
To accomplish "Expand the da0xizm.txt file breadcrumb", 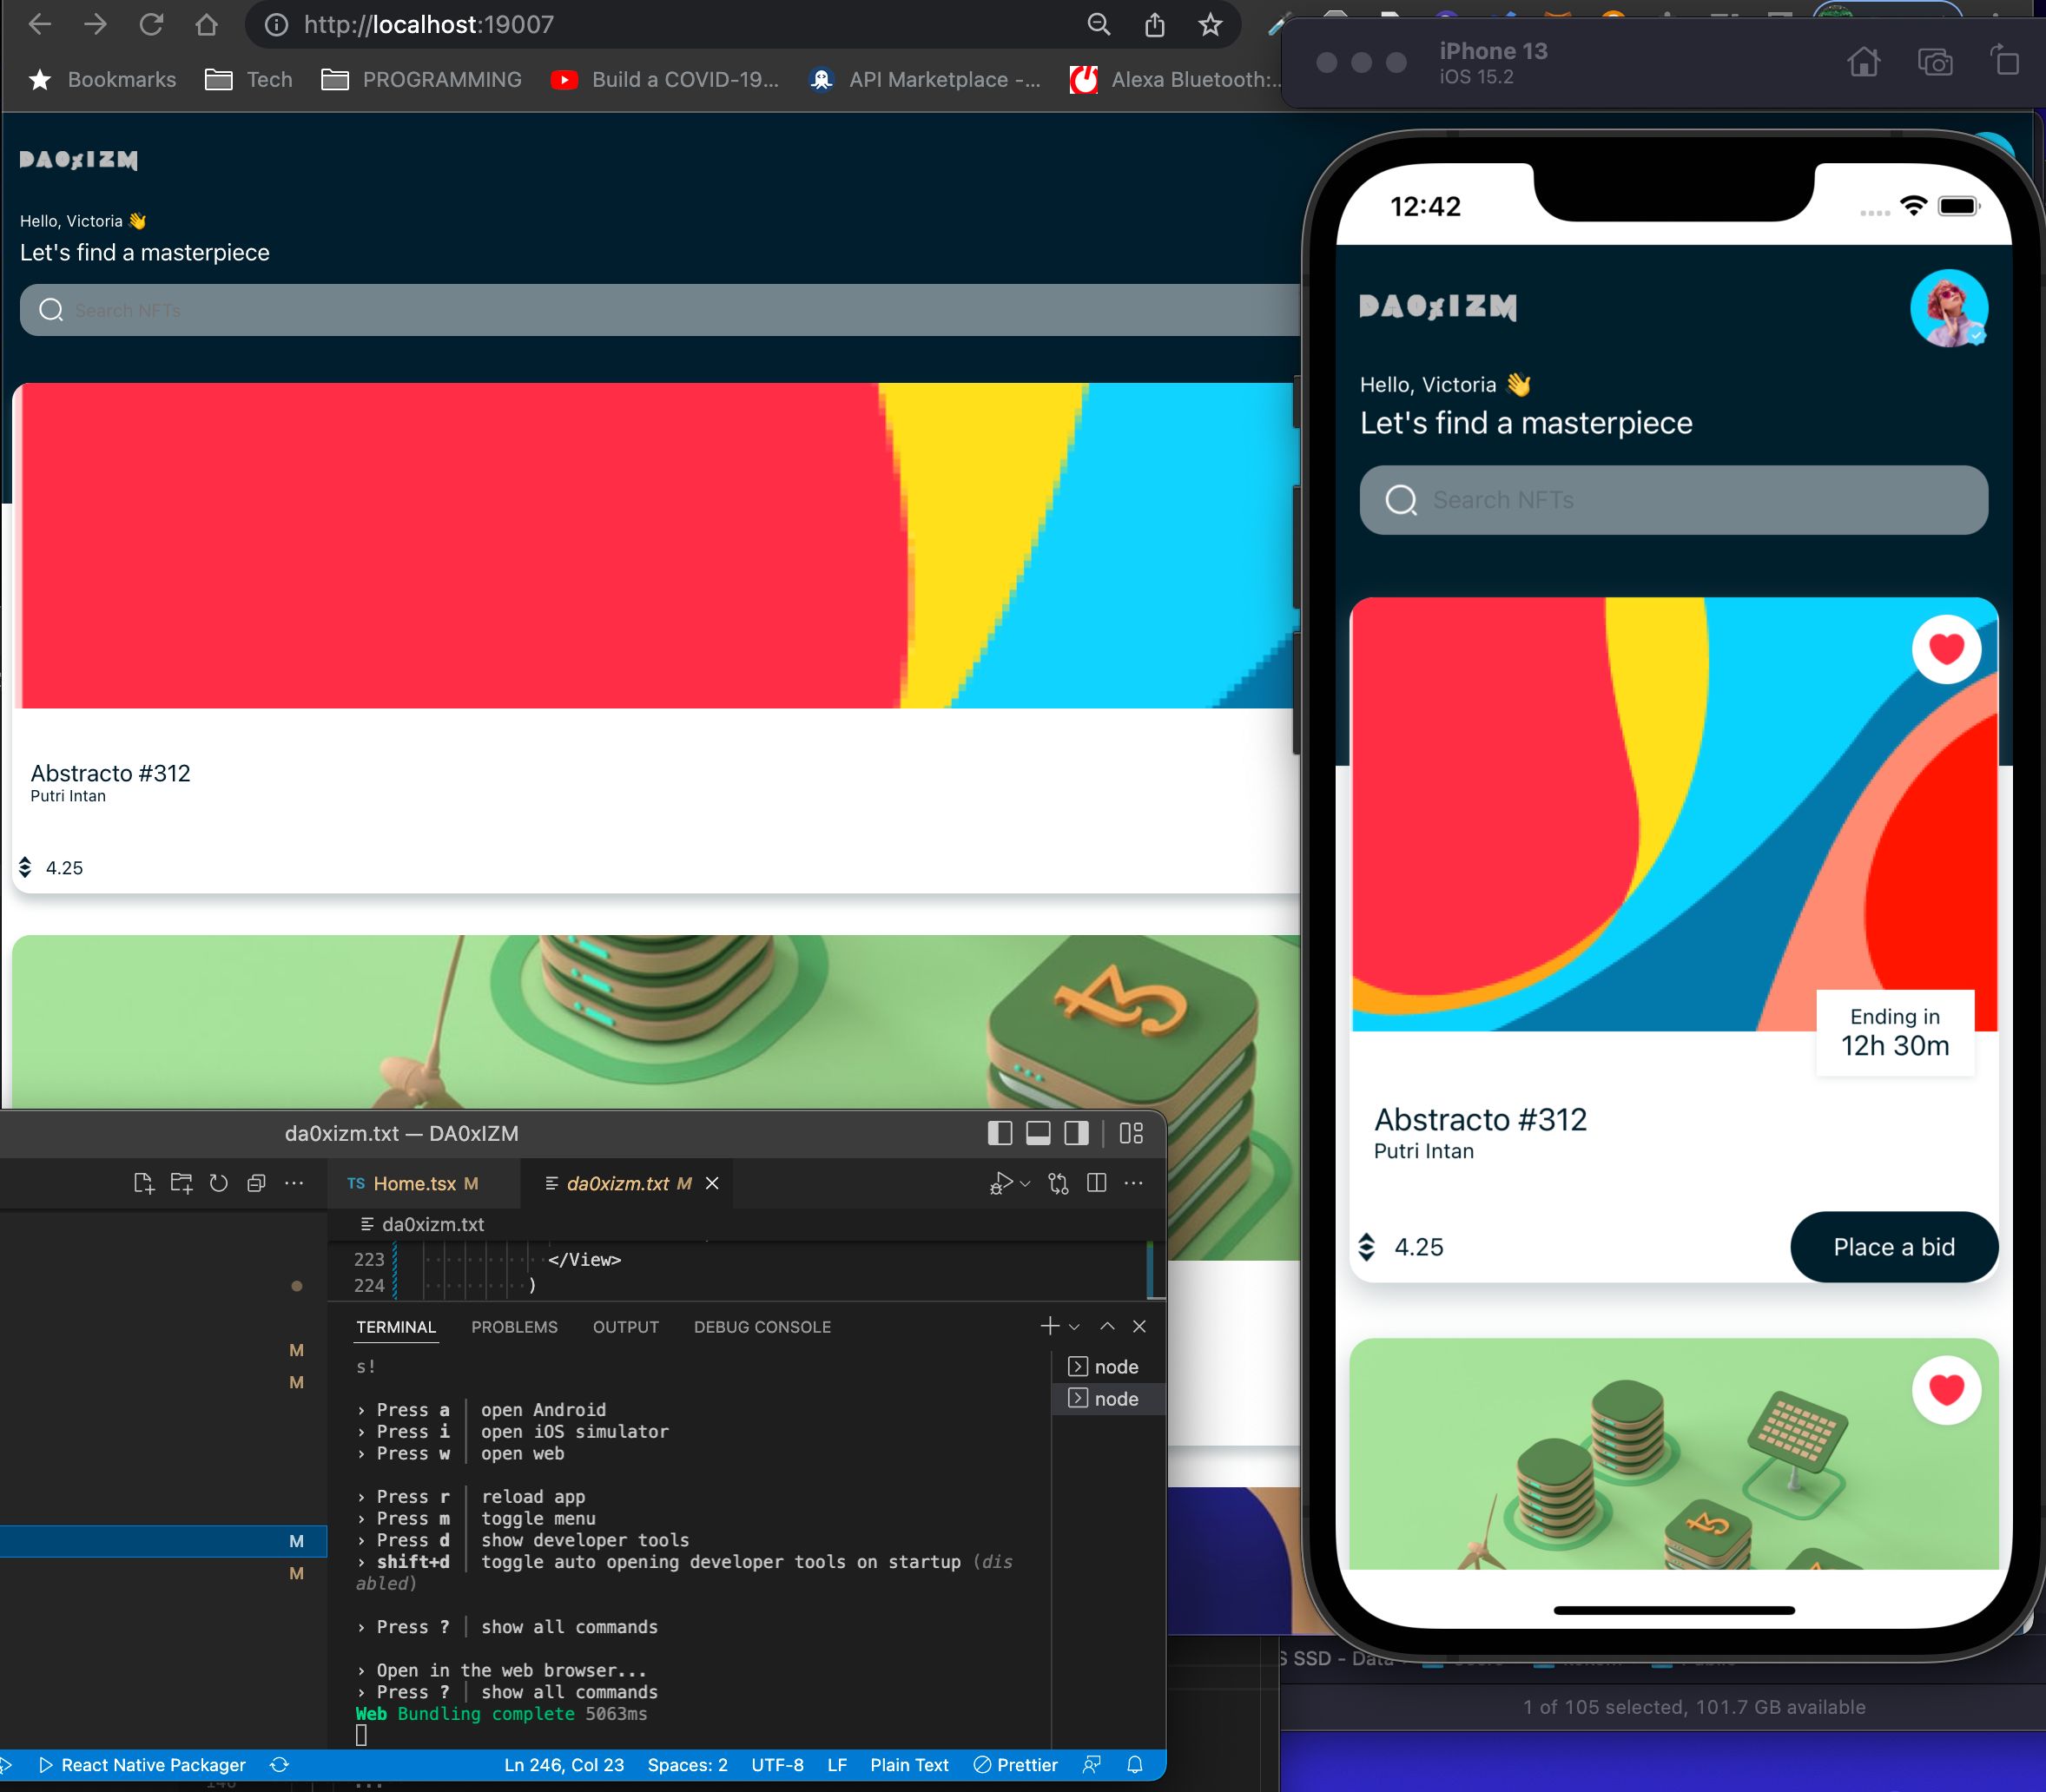I will click(x=432, y=1225).
